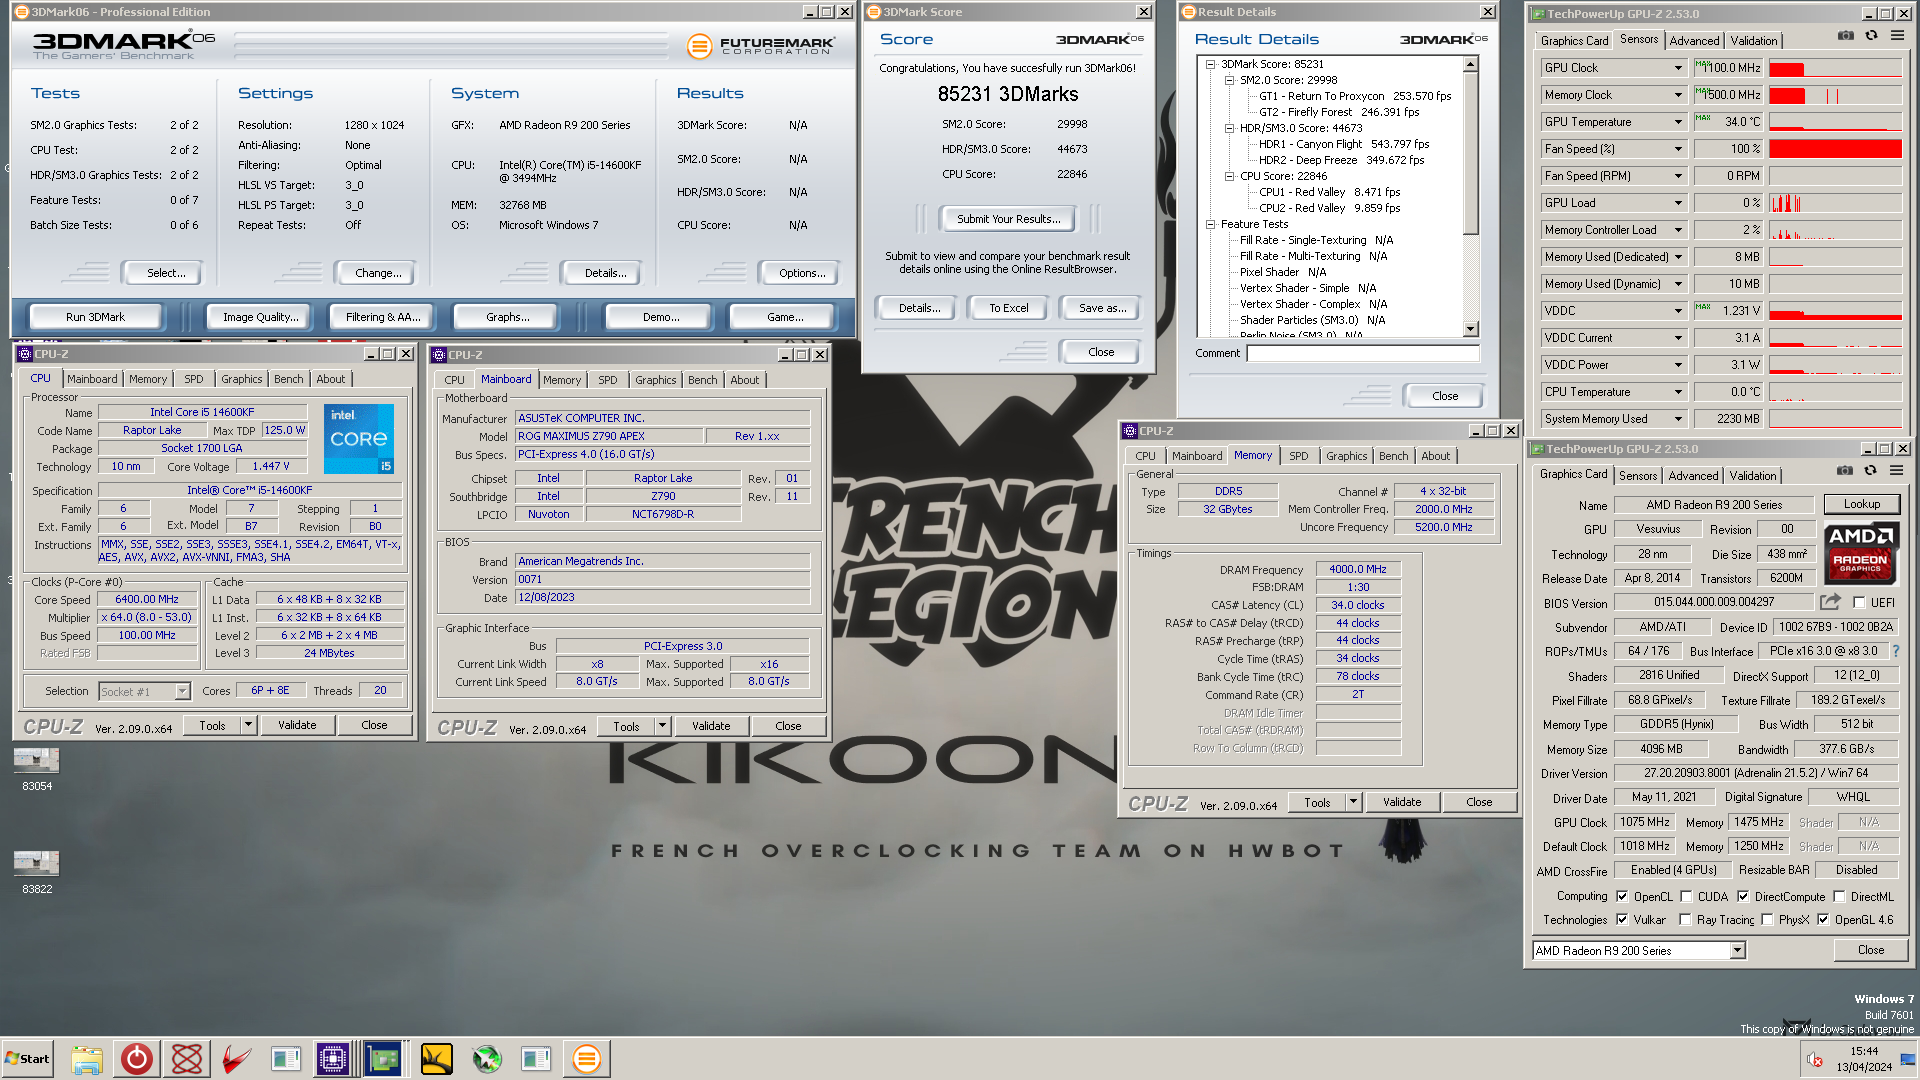Collapse the CPU Score tree node
The image size is (1920, 1080).
(1230, 176)
